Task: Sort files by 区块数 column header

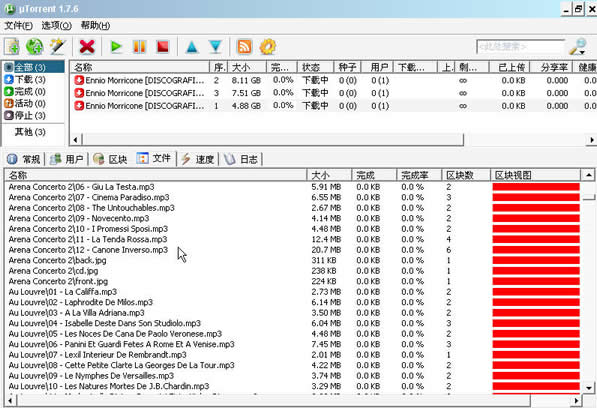Action: coord(466,175)
